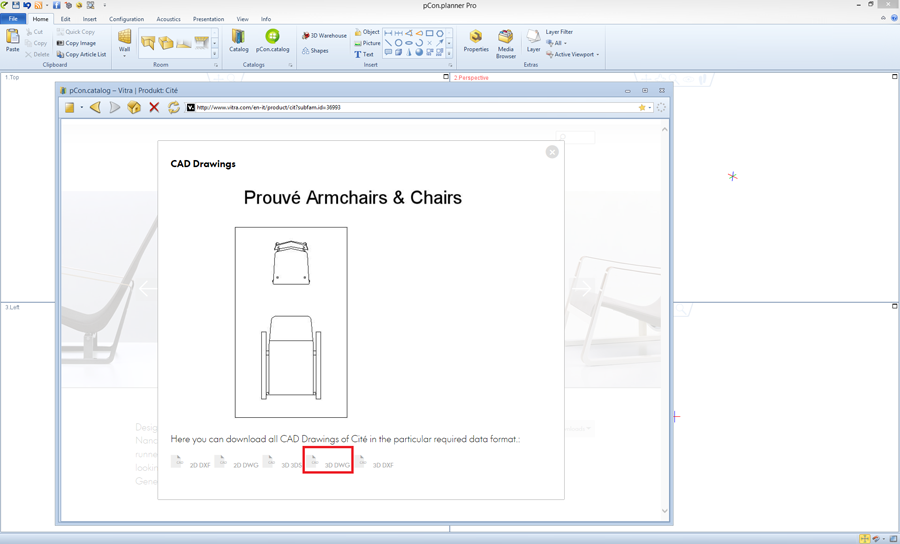Open the Configuration ribbon tab
The height and width of the screenshot is (544, 900).
tap(126, 19)
